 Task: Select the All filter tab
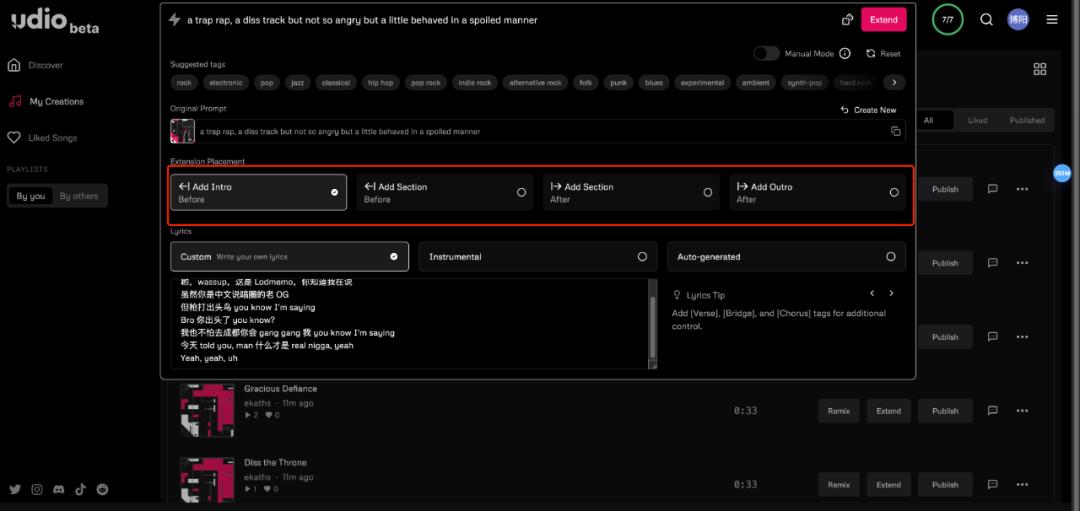pos(928,120)
